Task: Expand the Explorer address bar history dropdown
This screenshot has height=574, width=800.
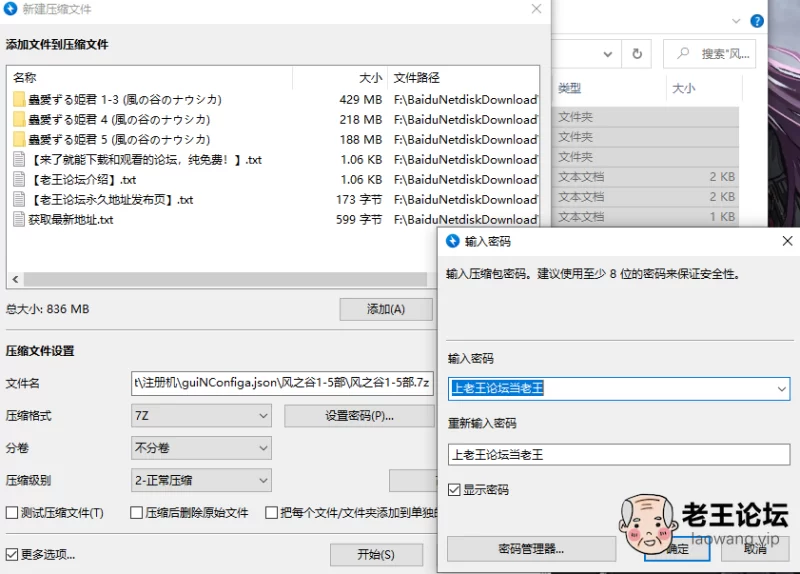Action: pyautogui.click(x=608, y=54)
